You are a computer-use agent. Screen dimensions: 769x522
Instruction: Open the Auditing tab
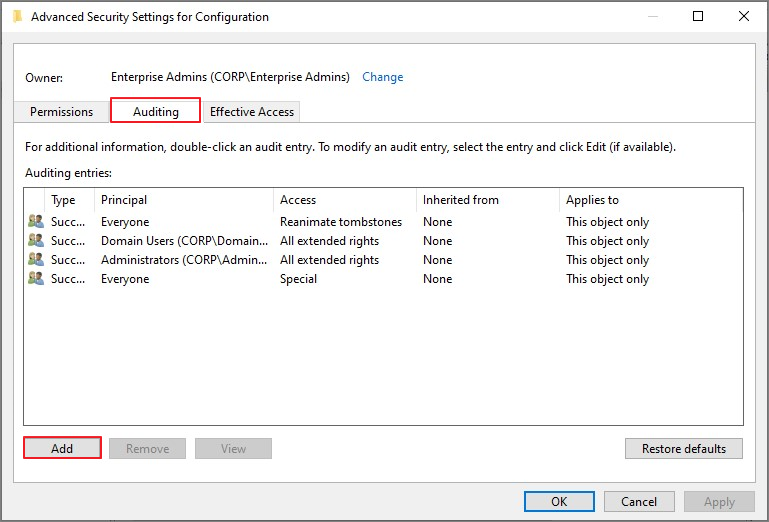tap(155, 111)
